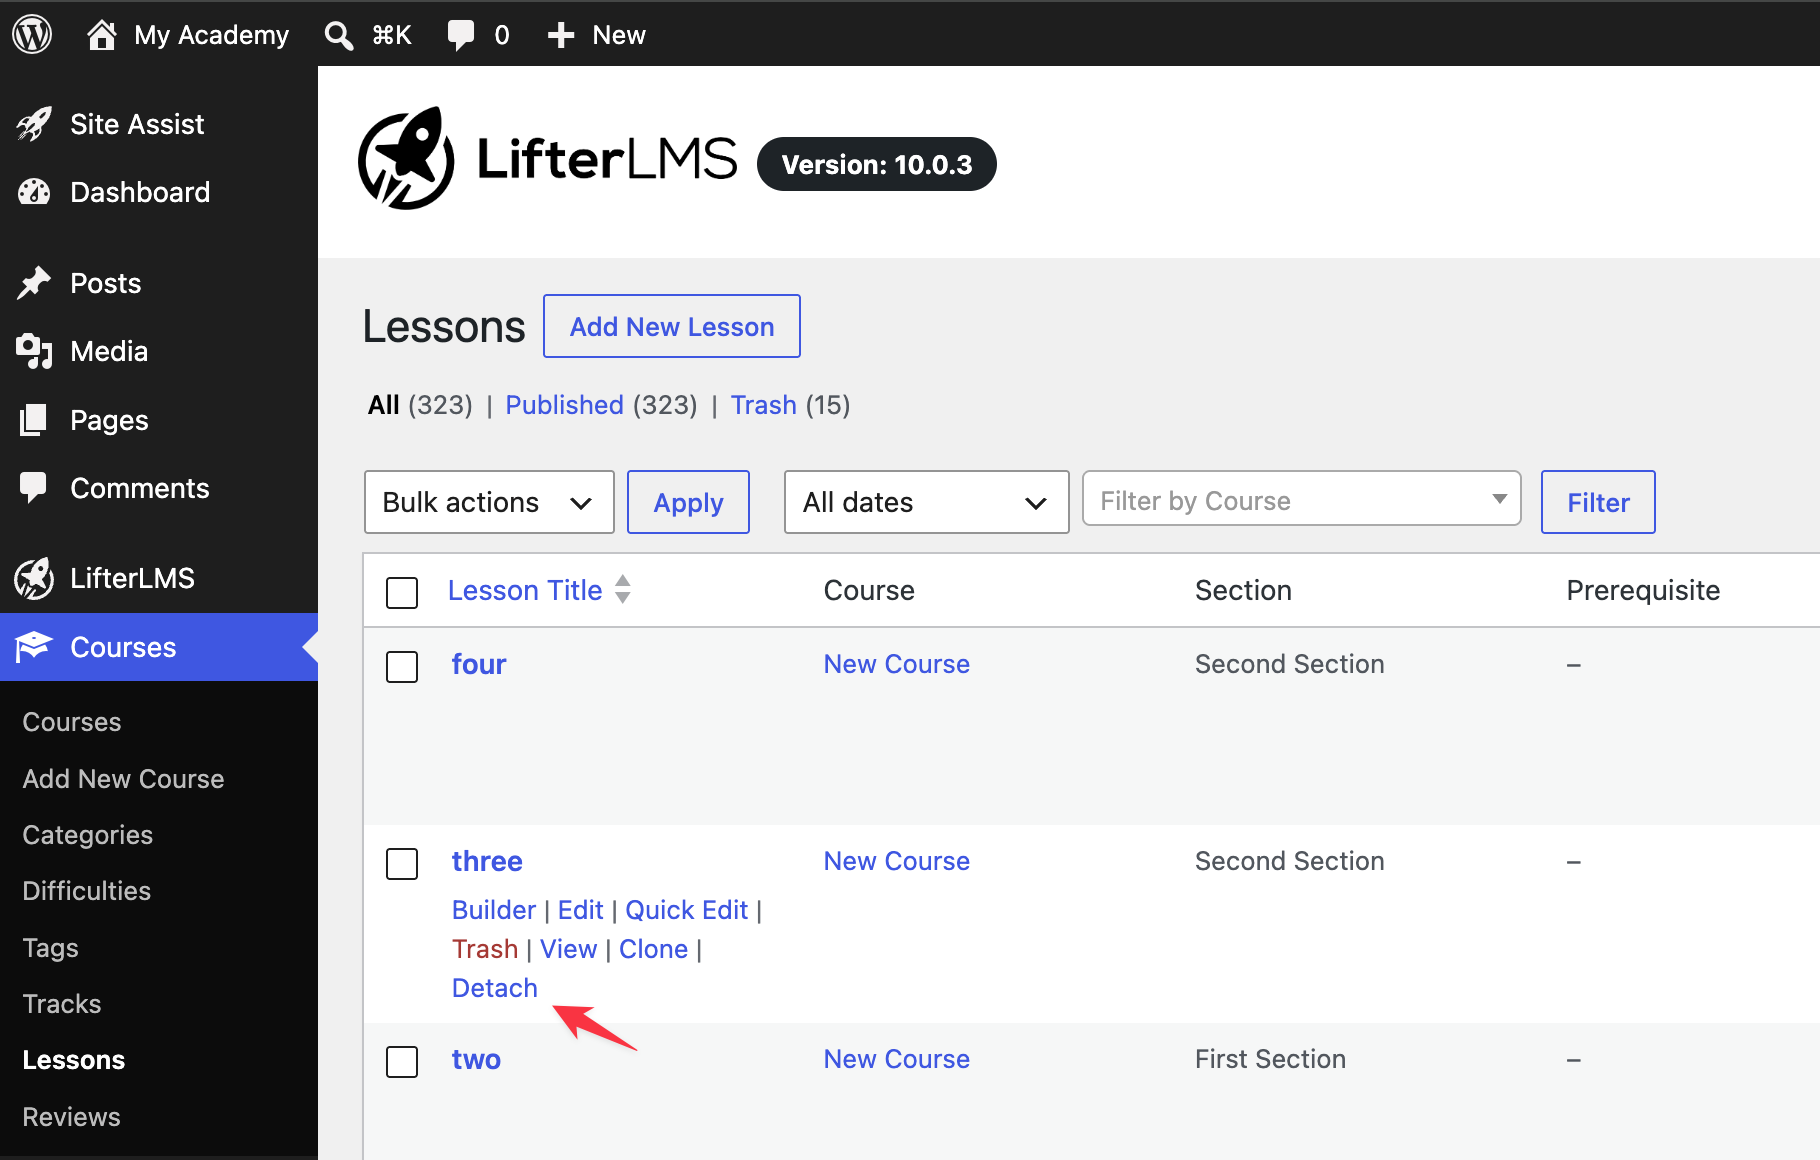The height and width of the screenshot is (1160, 1820).
Task: Open the Bulk actions dropdown
Action: [489, 502]
